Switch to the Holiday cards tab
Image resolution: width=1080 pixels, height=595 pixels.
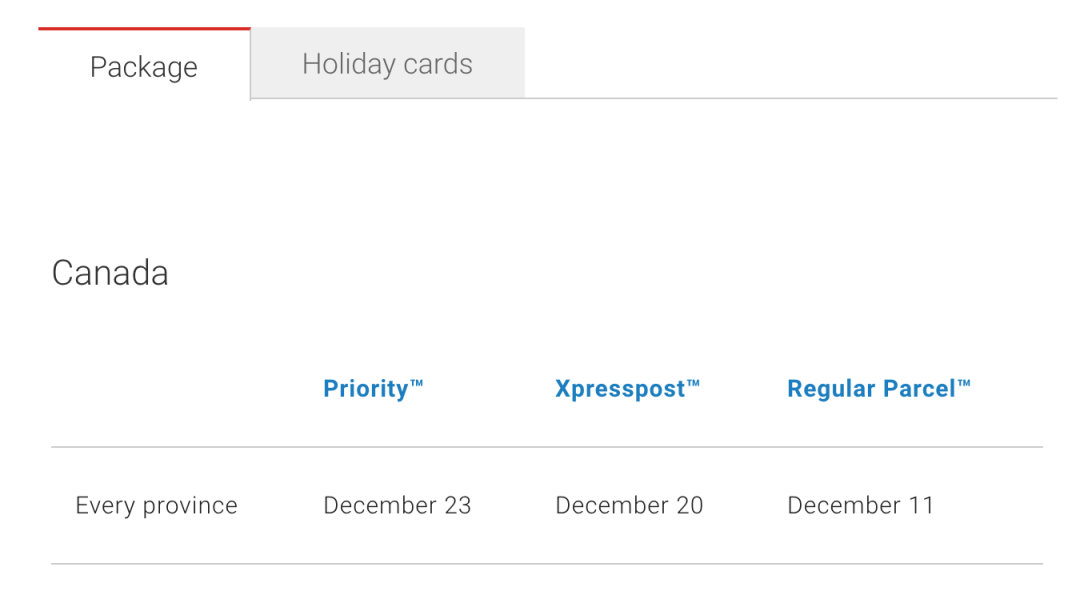(387, 63)
